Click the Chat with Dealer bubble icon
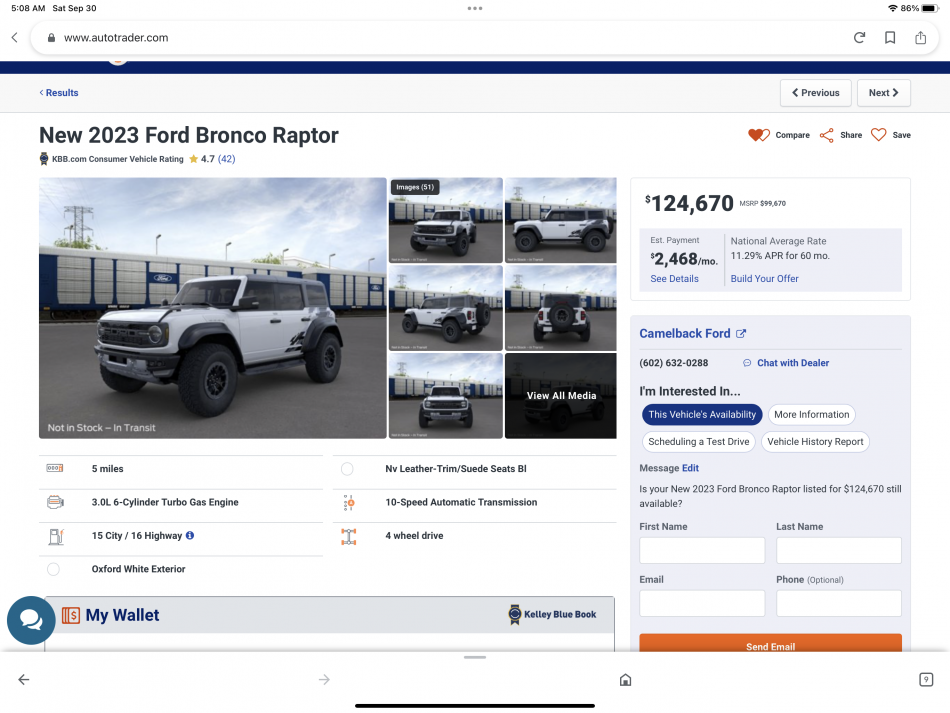Image resolution: width=950 pixels, height=713 pixels. (x=747, y=363)
